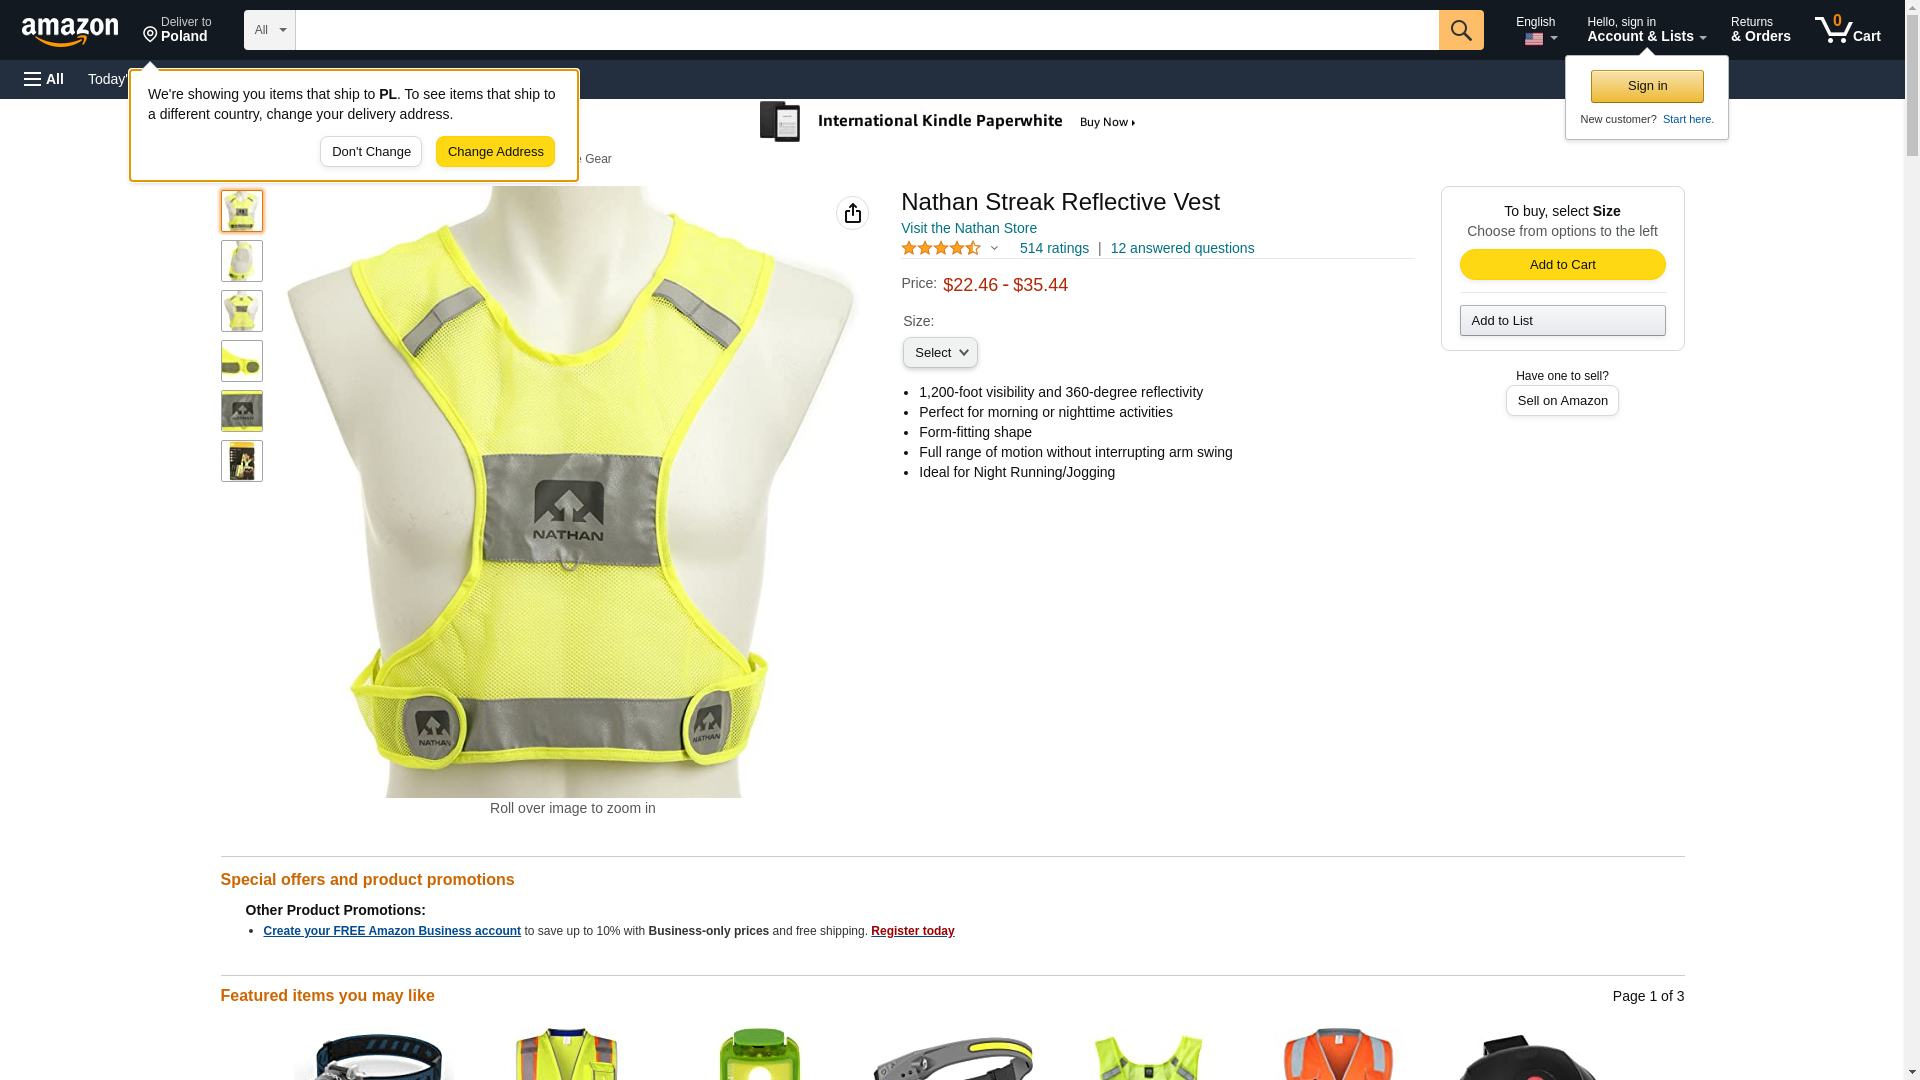The image size is (1920, 1080).
Task: Open the English language selector
Action: click(1535, 30)
